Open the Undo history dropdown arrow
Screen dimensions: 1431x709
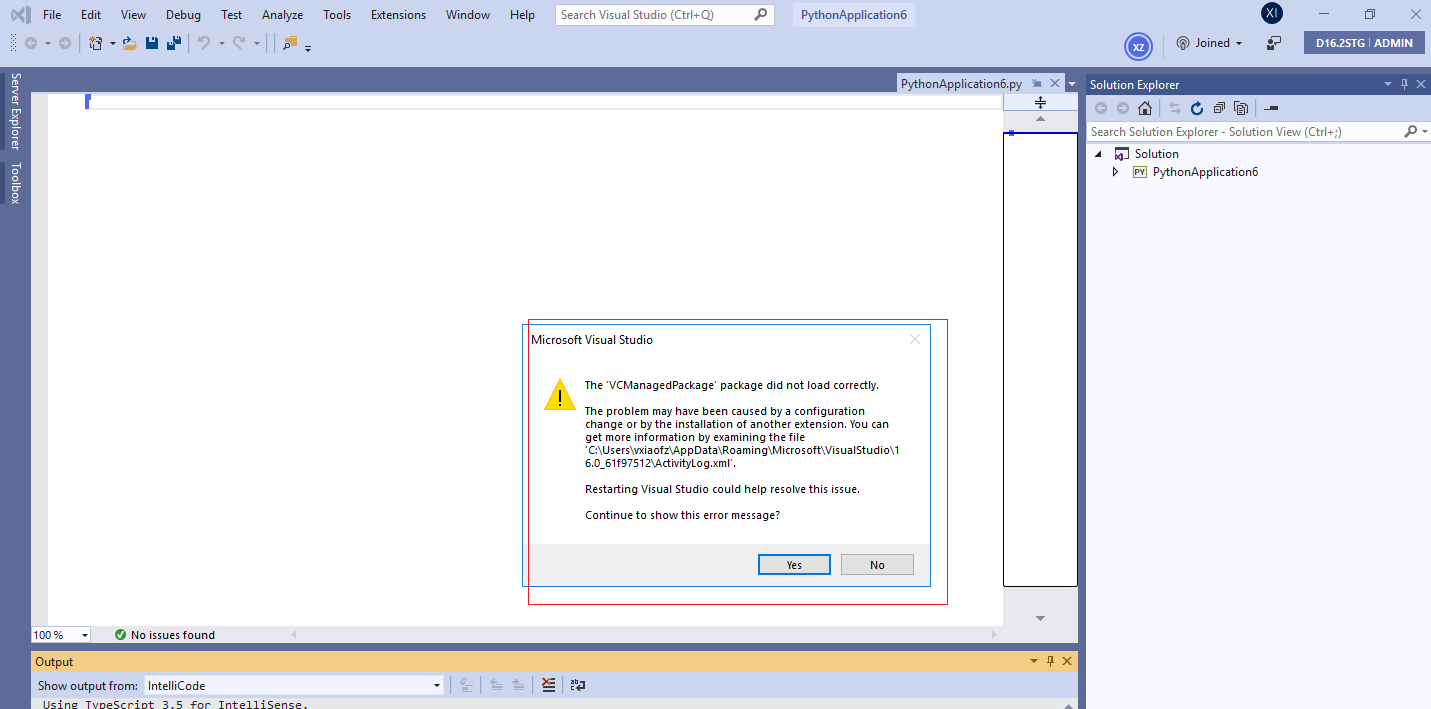point(221,44)
